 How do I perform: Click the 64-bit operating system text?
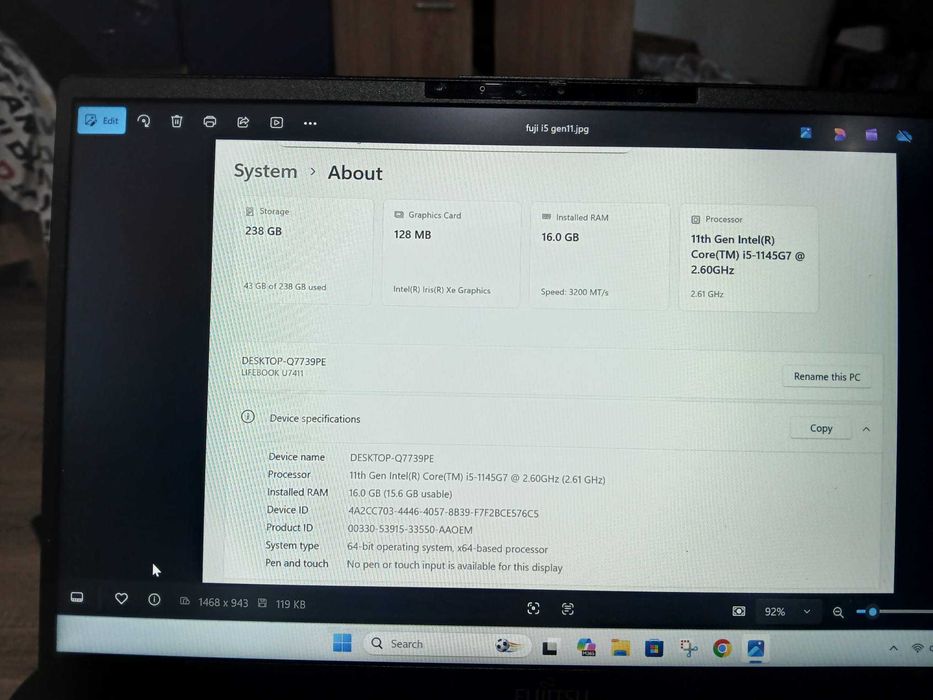[x=447, y=548]
